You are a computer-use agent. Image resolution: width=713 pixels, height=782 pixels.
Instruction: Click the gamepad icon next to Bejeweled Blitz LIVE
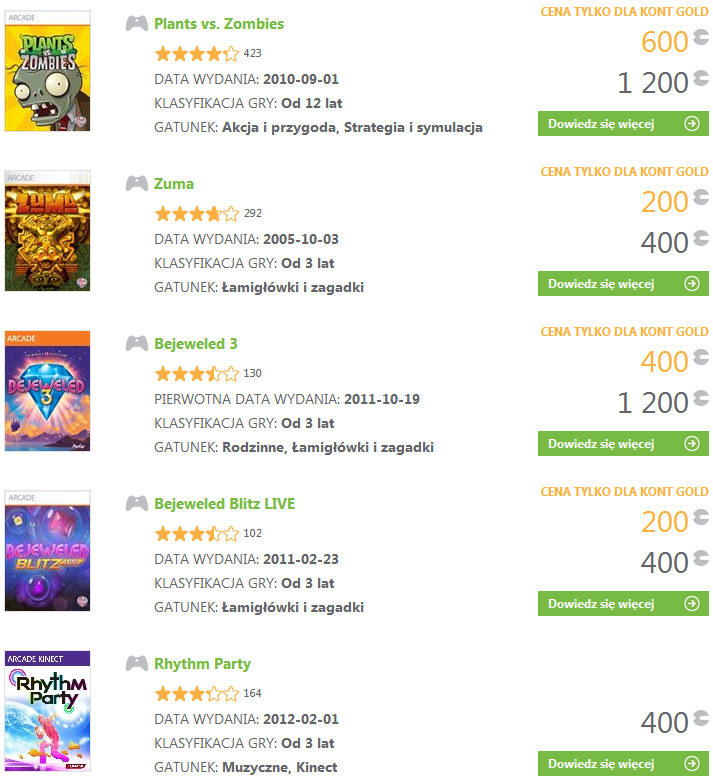click(137, 504)
